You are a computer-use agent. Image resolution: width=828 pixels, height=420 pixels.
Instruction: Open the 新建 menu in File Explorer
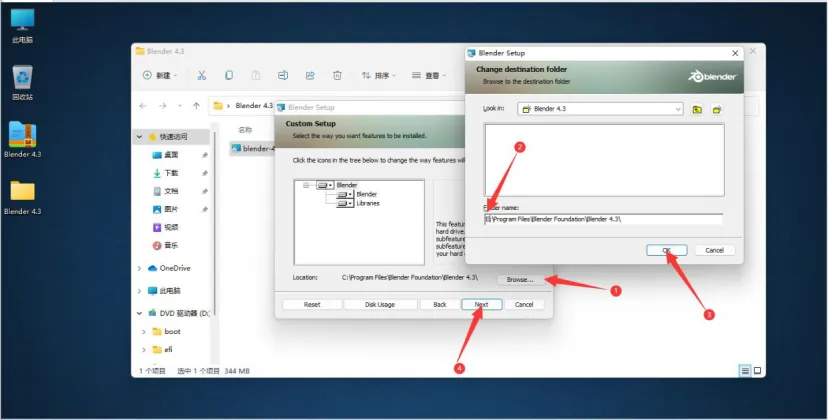160,76
